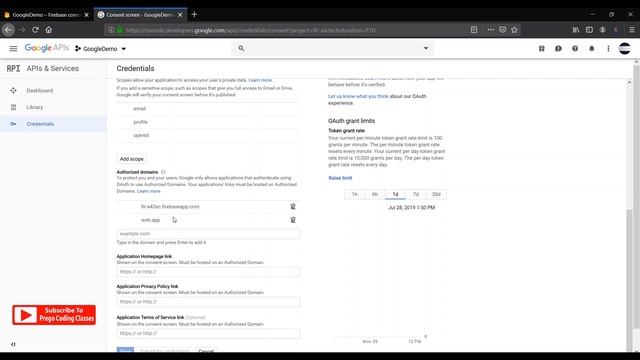The height and width of the screenshot is (360, 640).
Task: Go to Dashboard in sidebar
Action: click(x=40, y=91)
